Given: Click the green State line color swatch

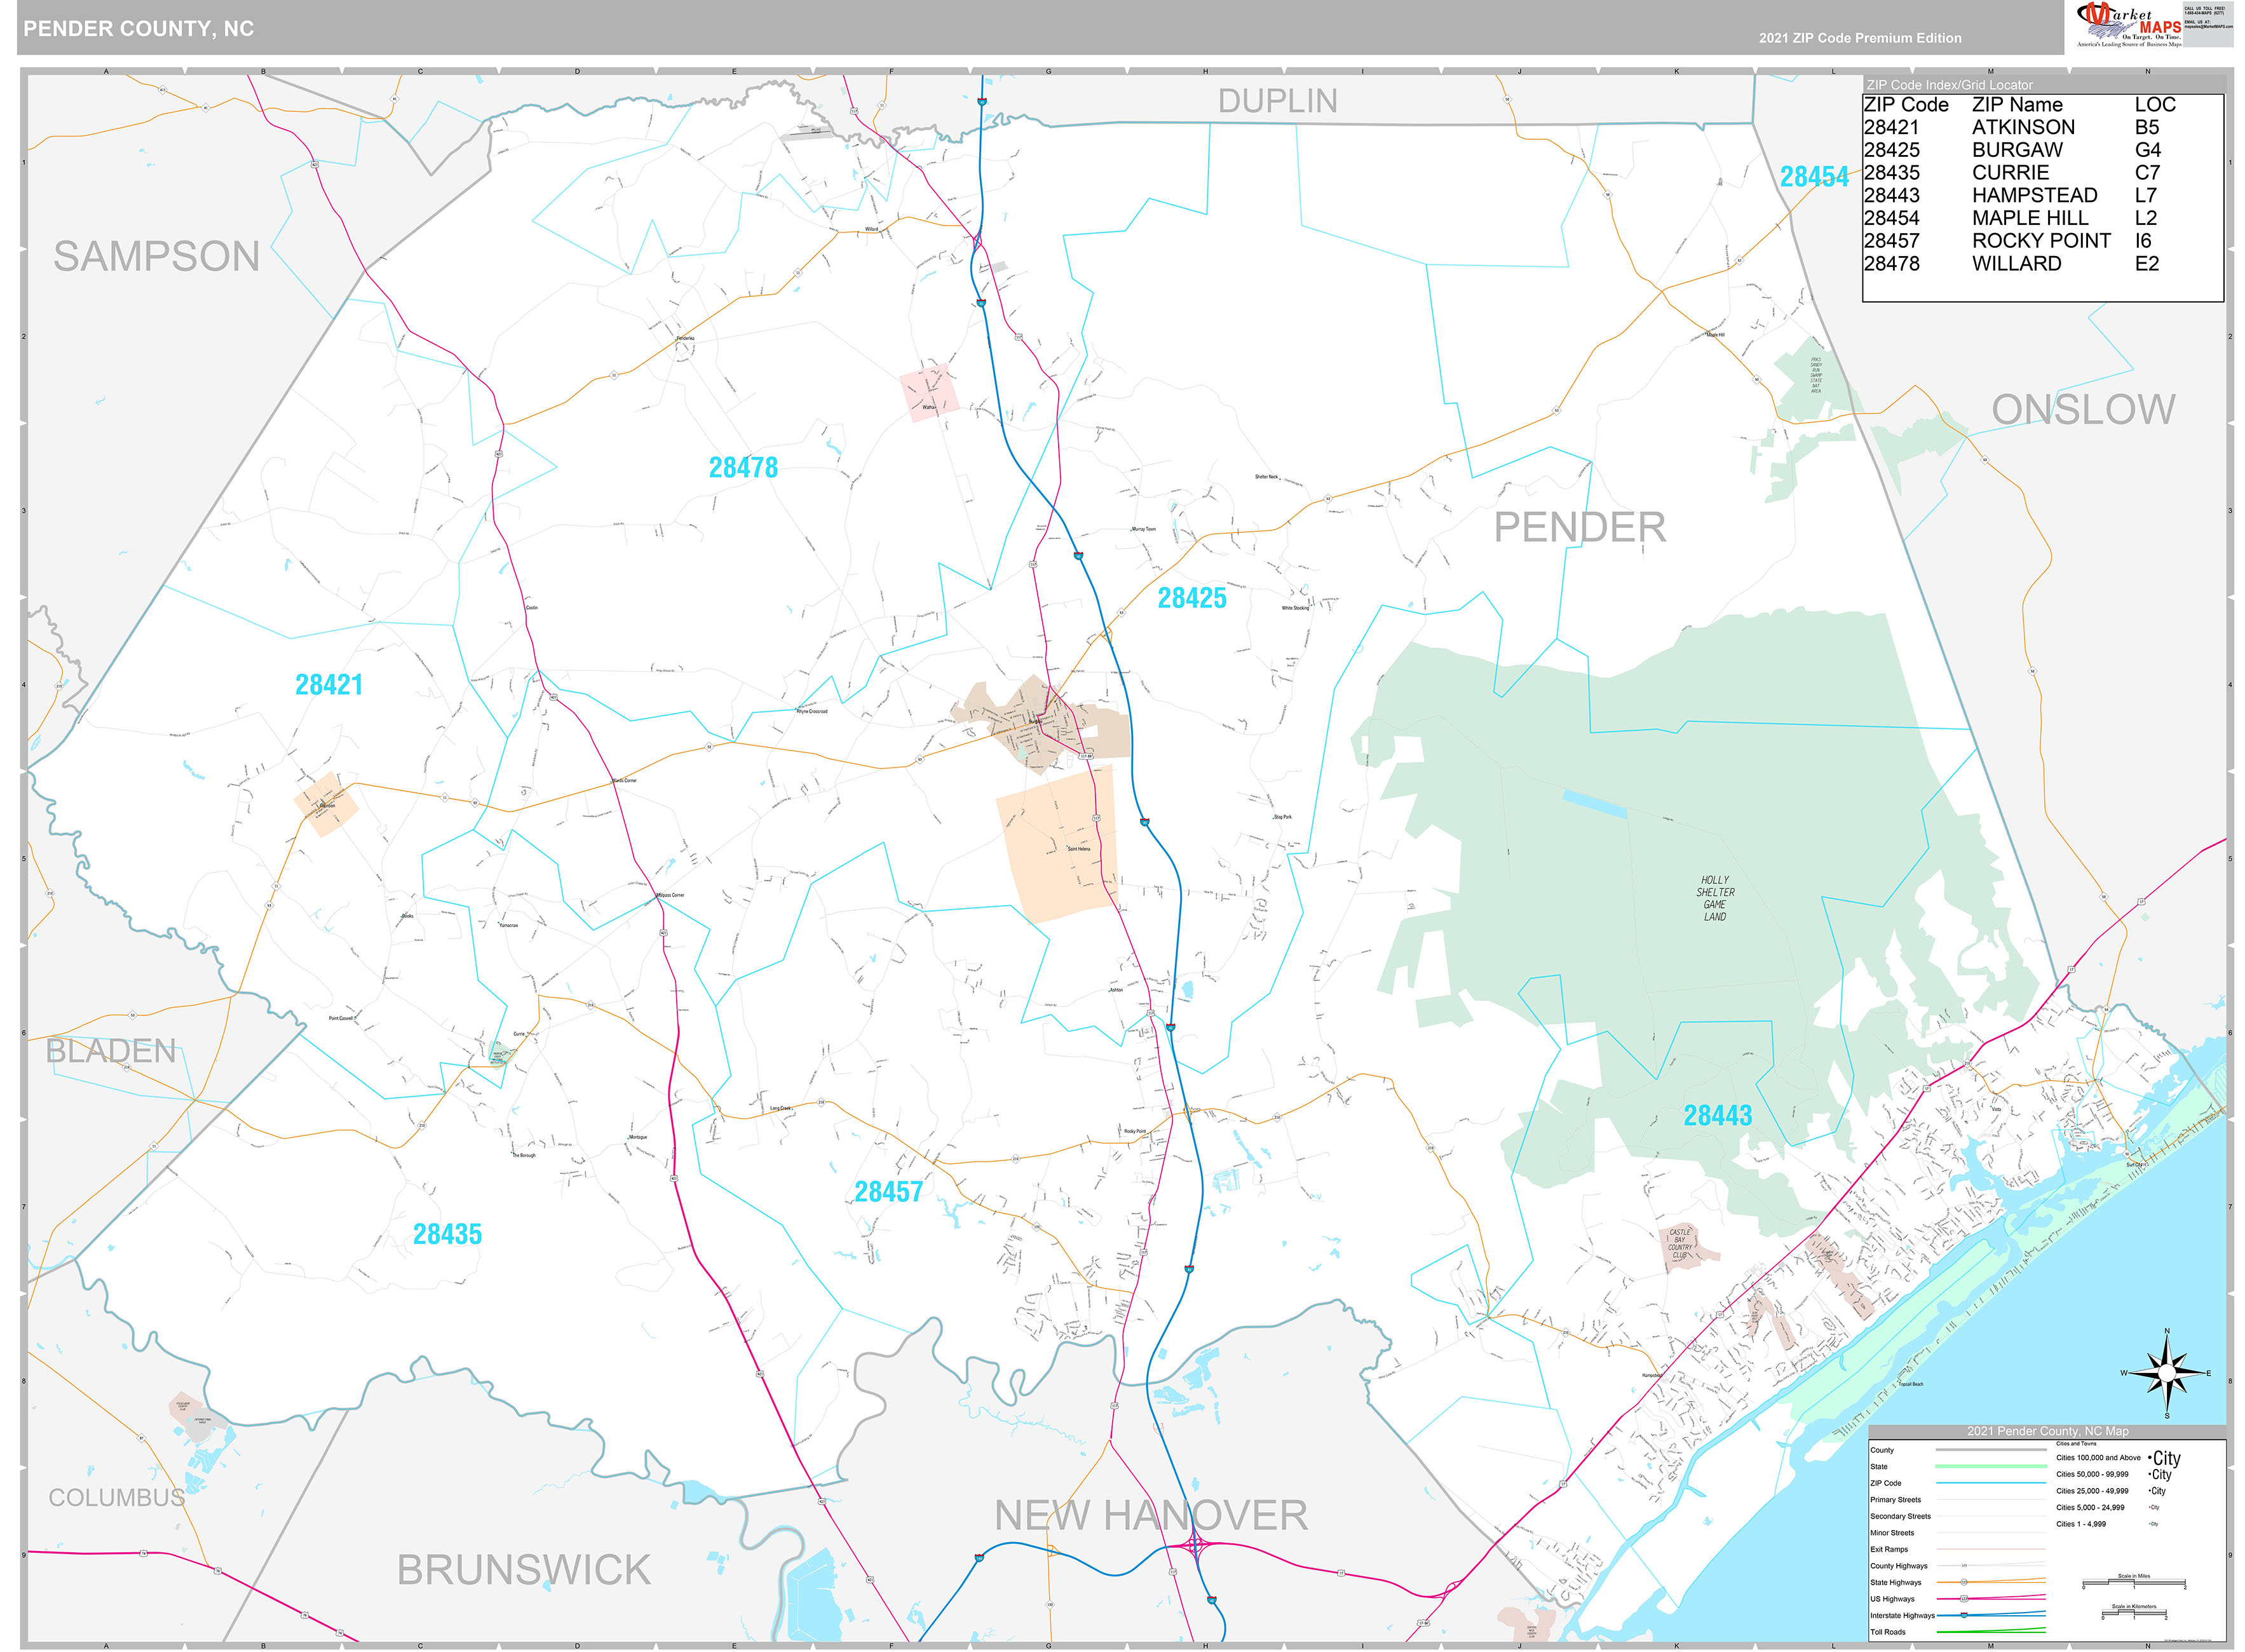Looking at the screenshot, I should tap(1992, 1466).
